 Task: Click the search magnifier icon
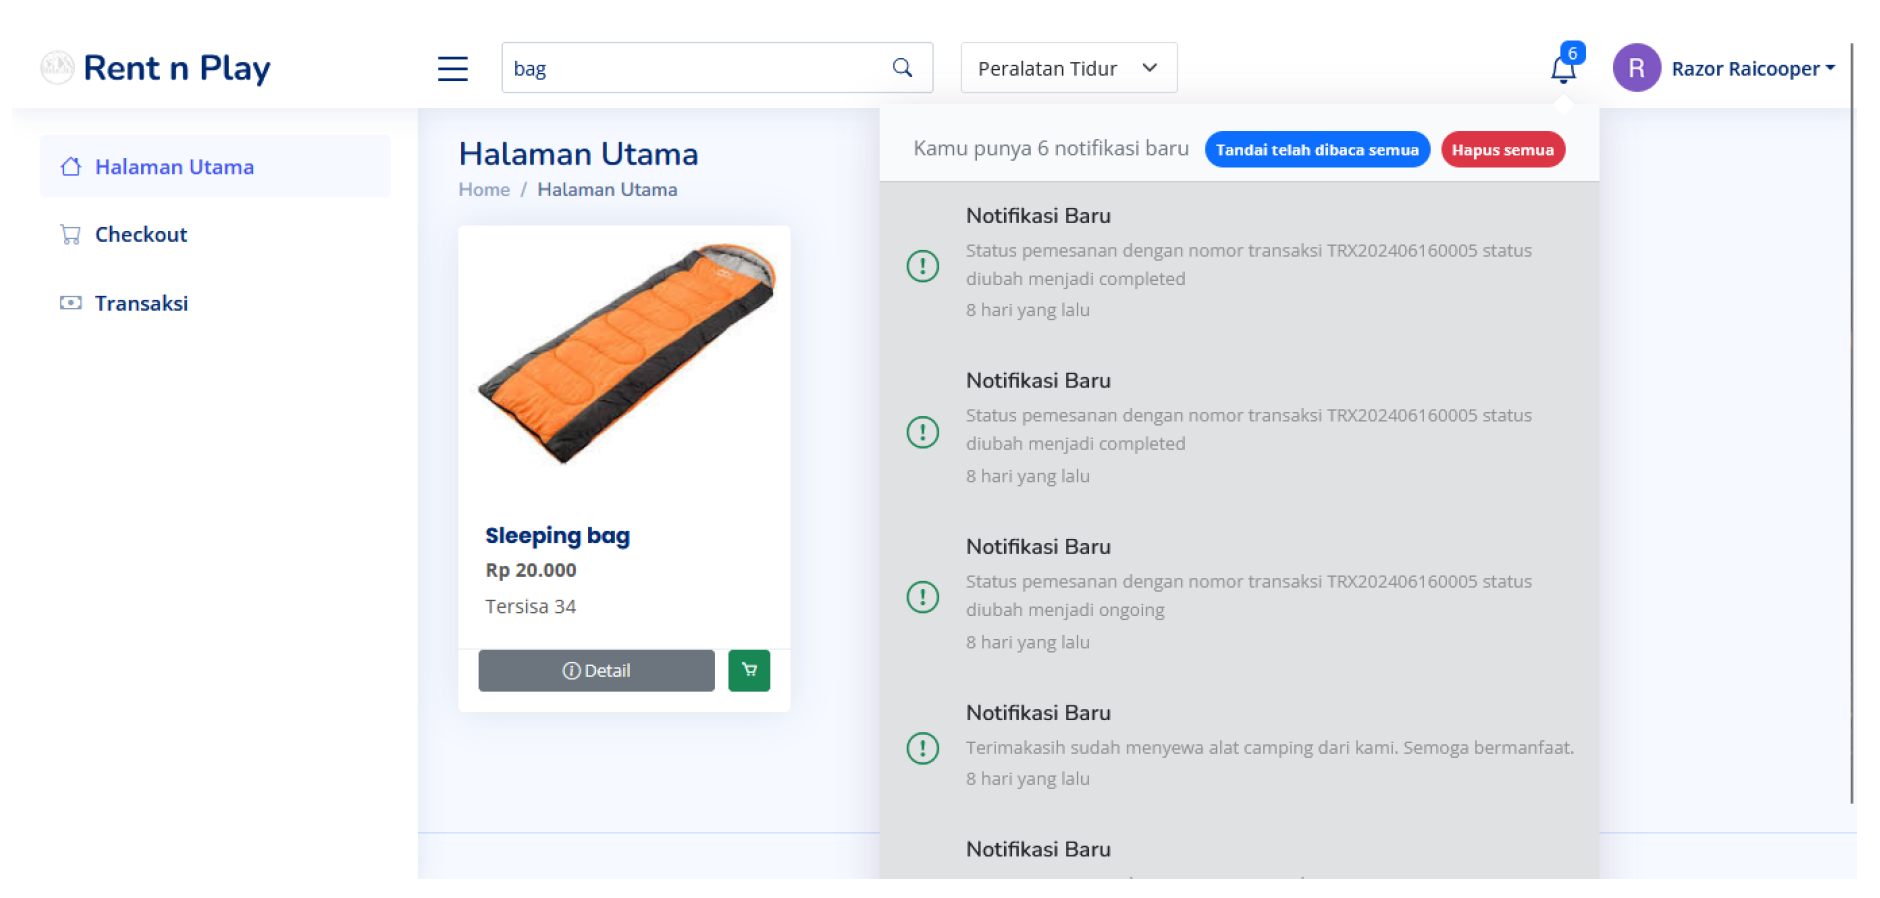pos(902,68)
